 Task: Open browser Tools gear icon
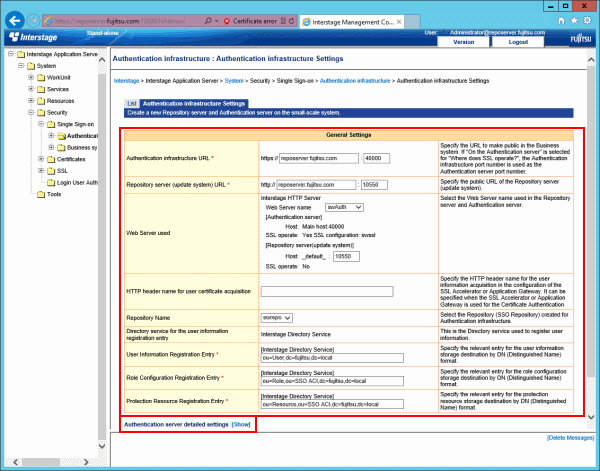tap(587, 21)
